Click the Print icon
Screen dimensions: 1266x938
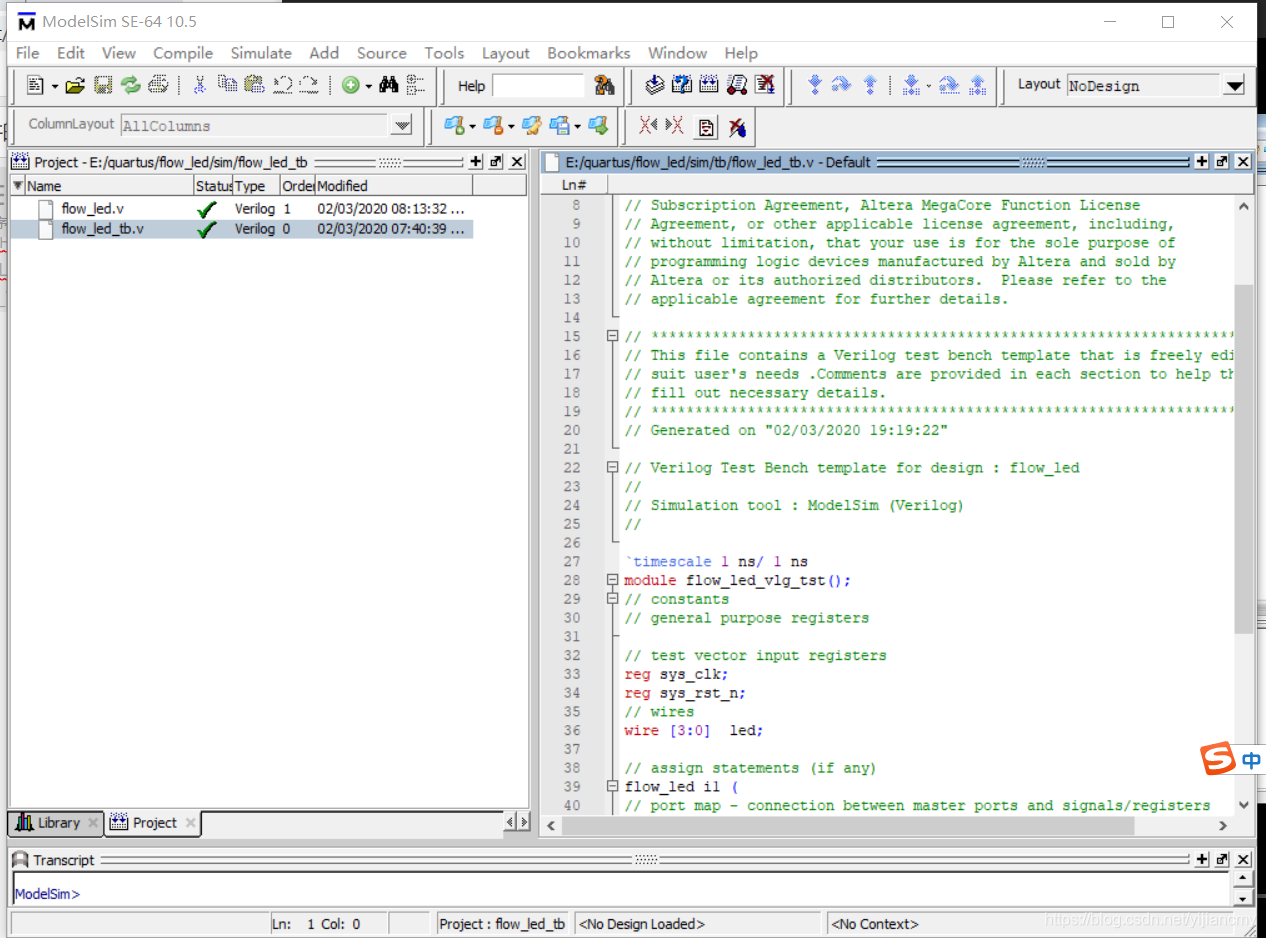158,86
